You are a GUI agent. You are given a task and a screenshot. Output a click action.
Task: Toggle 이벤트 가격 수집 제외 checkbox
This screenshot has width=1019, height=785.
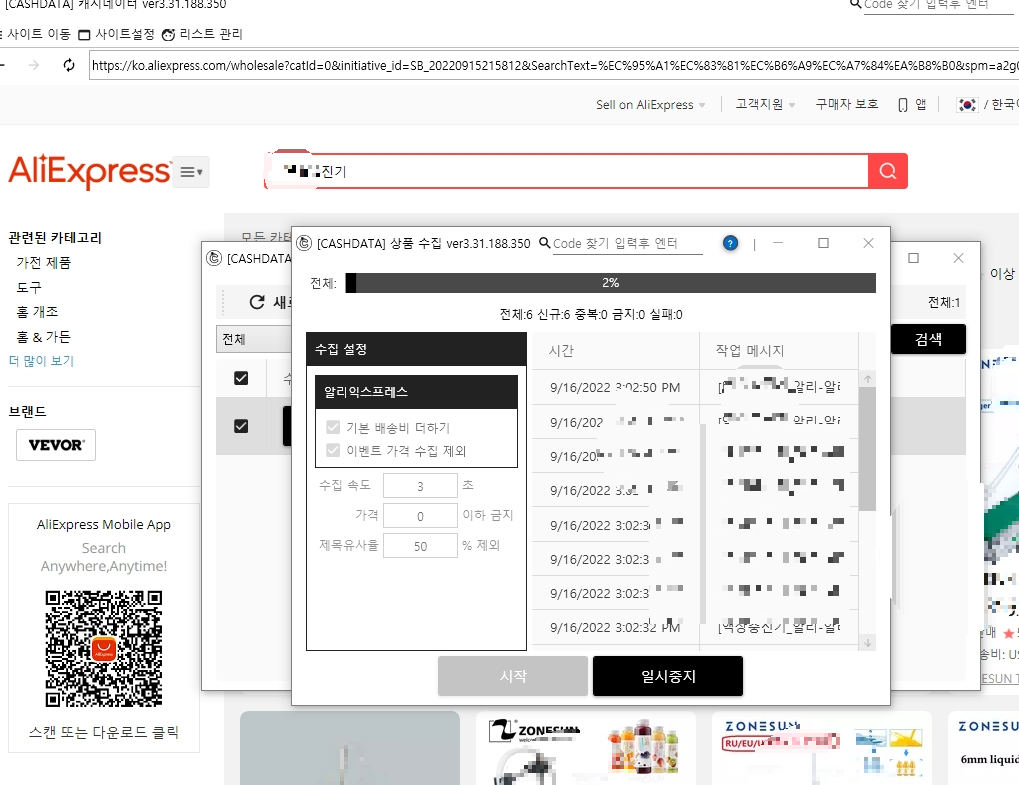pos(333,450)
